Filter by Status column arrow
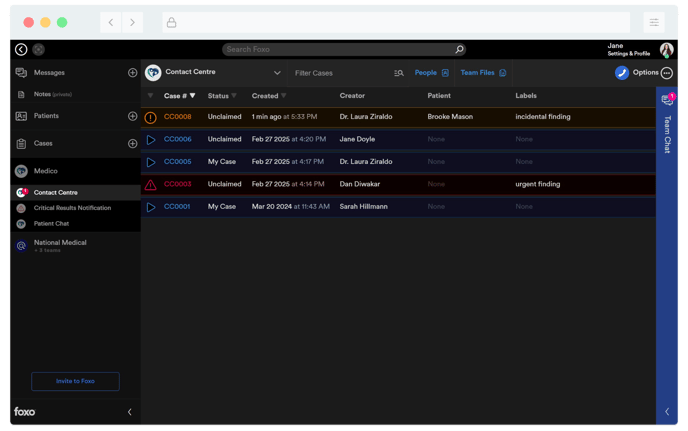The width and height of the screenshot is (688, 431). (x=234, y=96)
